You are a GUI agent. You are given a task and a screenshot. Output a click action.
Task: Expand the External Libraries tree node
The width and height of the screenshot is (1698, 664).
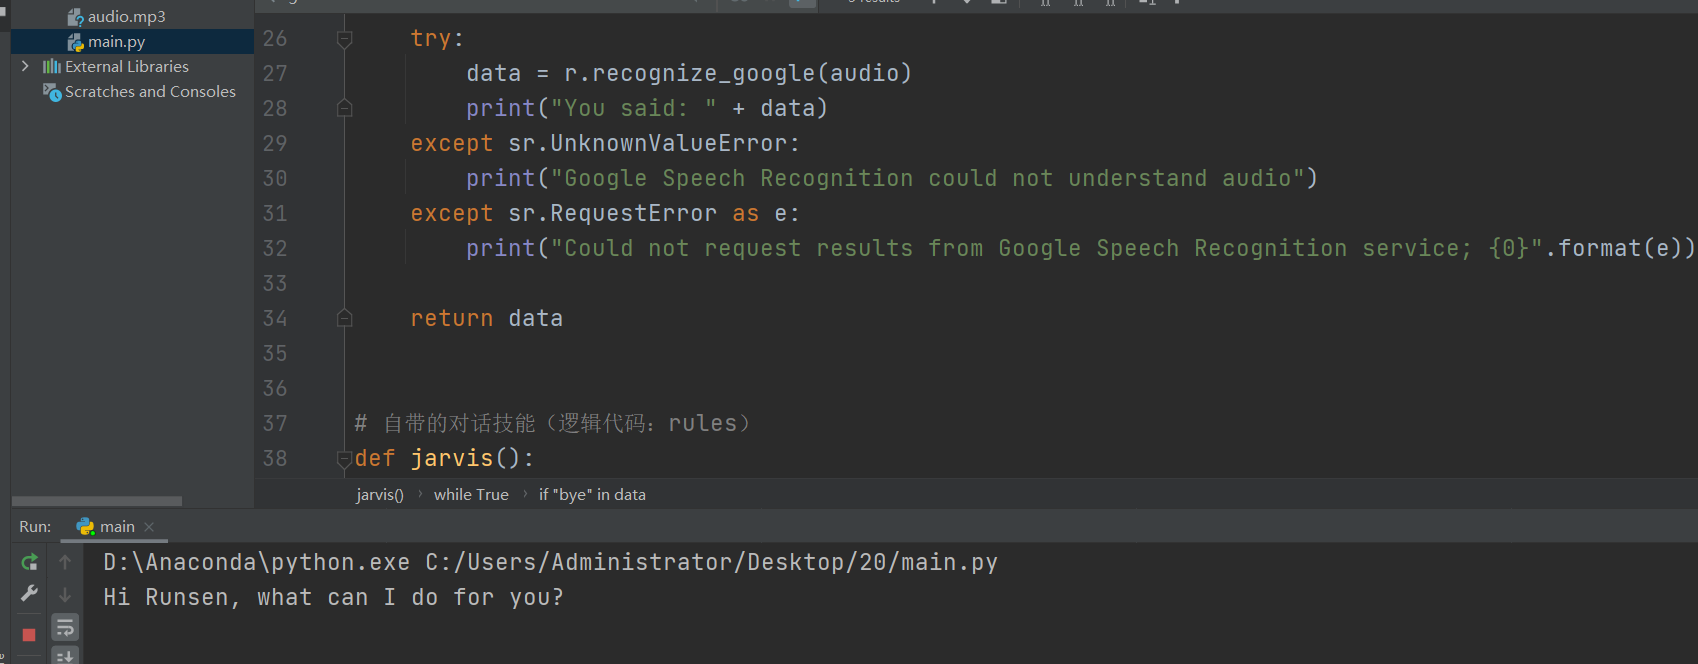pos(25,67)
